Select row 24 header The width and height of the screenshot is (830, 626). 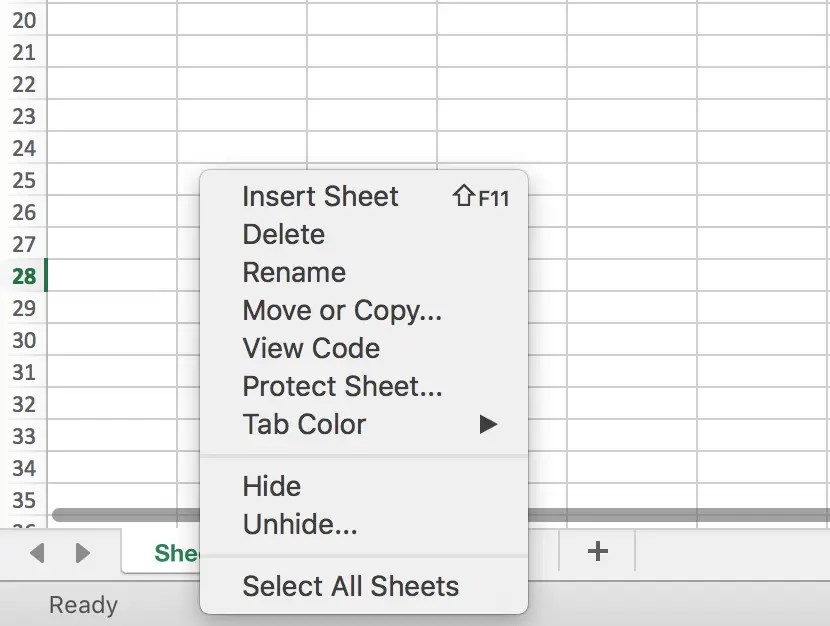pyautogui.click(x=24, y=148)
